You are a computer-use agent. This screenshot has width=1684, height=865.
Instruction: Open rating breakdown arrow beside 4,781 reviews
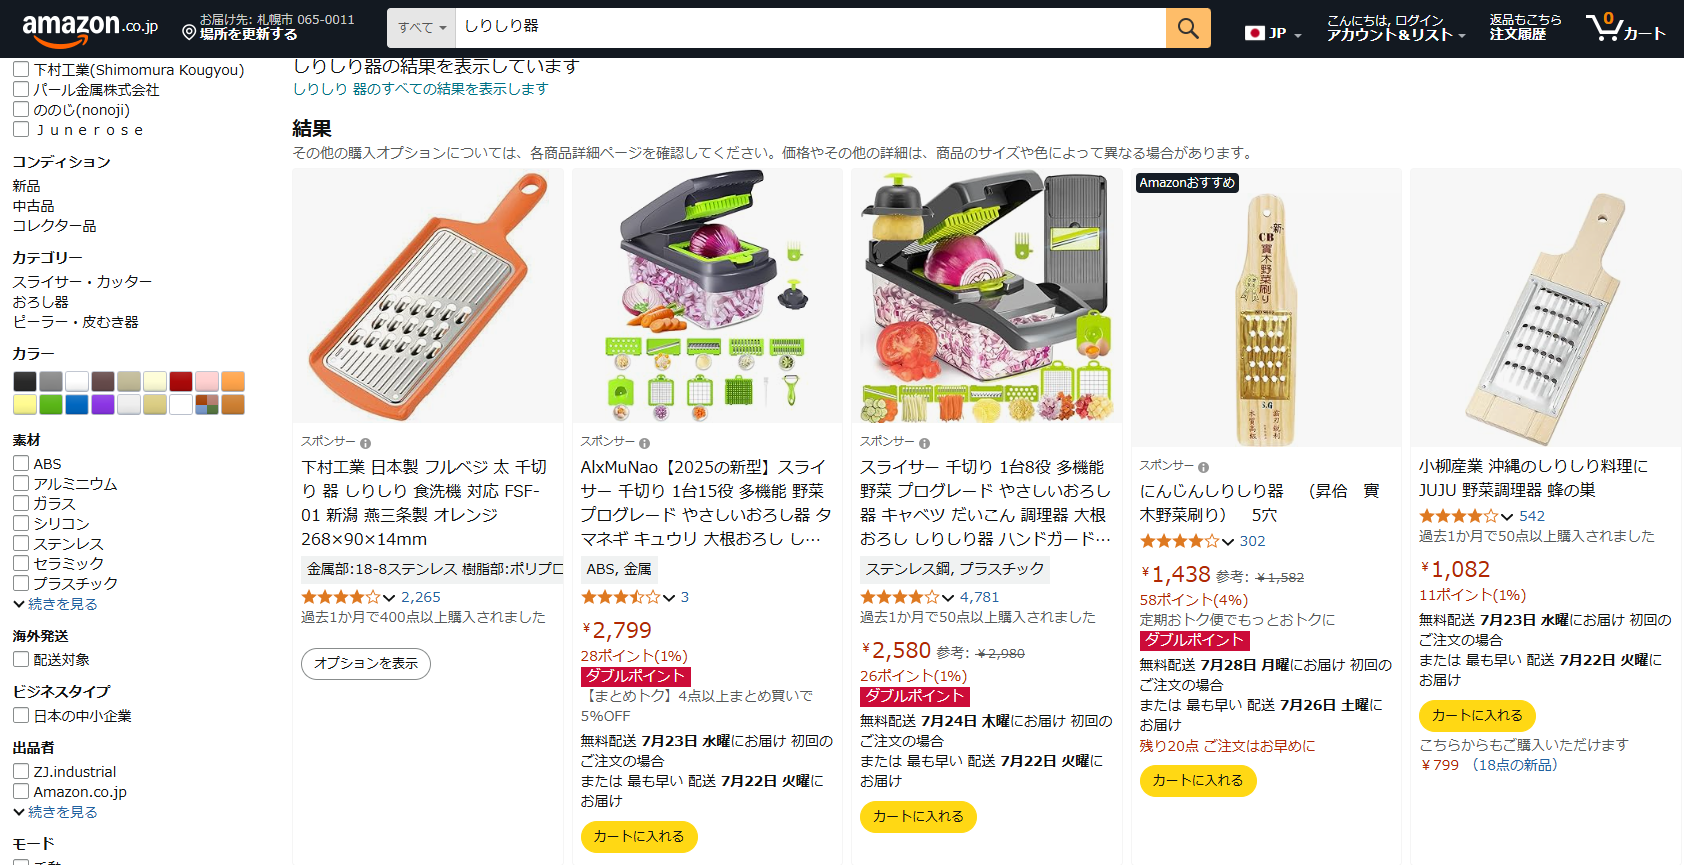click(x=948, y=598)
